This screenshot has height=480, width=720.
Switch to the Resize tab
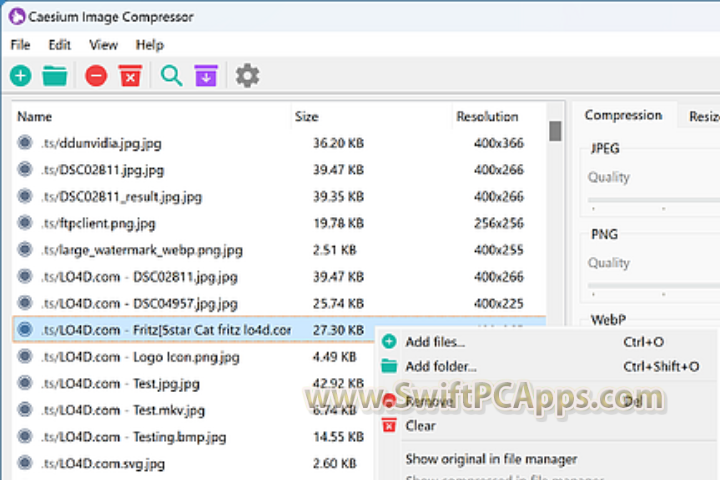pyautogui.click(x=704, y=117)
